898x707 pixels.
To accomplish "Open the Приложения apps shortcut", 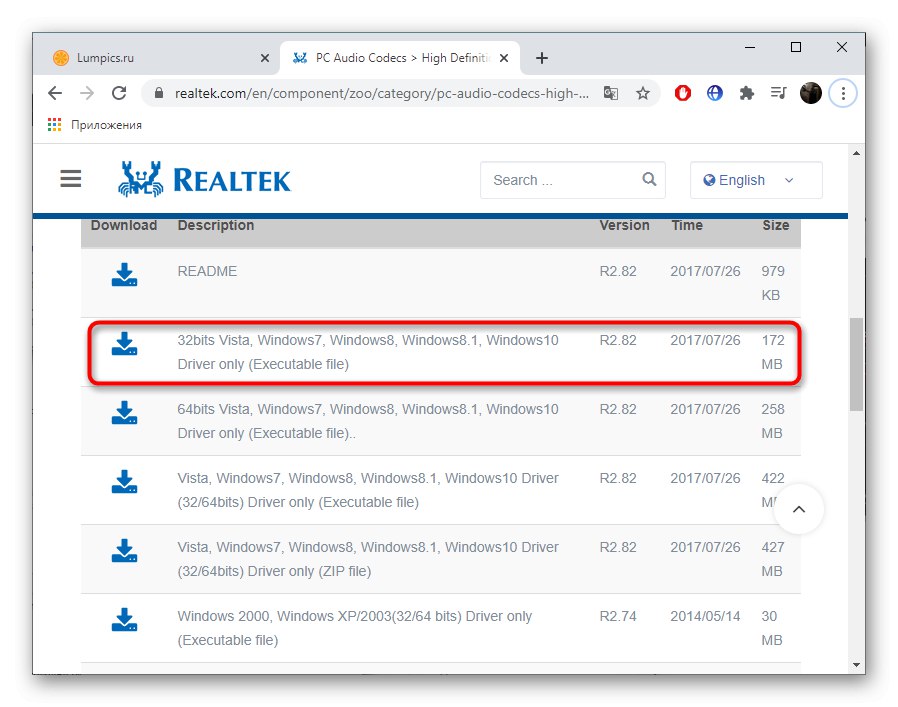I will coord(95,125).
